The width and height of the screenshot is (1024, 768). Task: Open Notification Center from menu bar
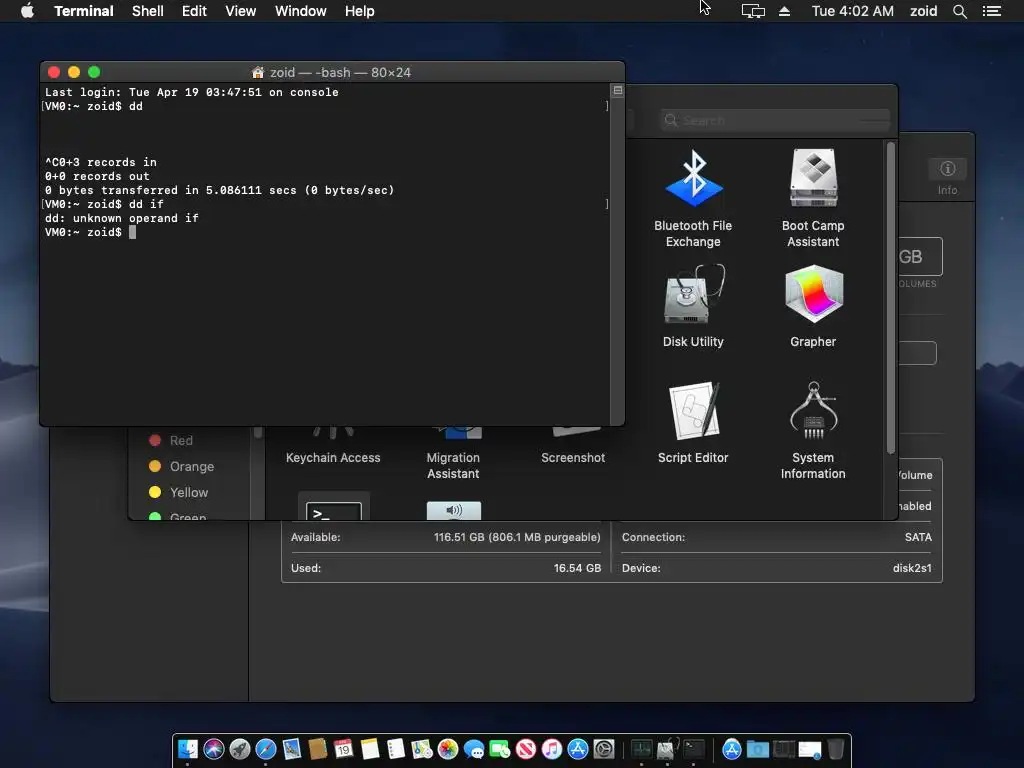point(991,11)
